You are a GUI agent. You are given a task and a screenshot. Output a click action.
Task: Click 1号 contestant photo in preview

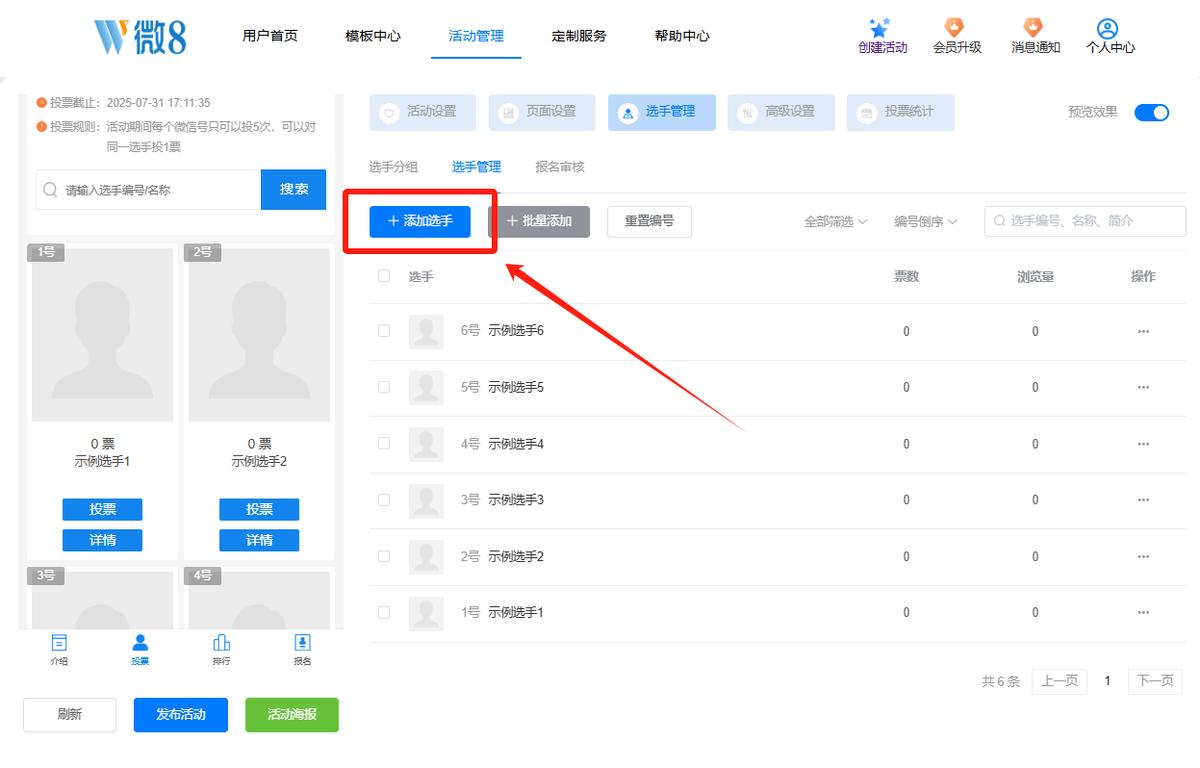(x=102, y=334)
